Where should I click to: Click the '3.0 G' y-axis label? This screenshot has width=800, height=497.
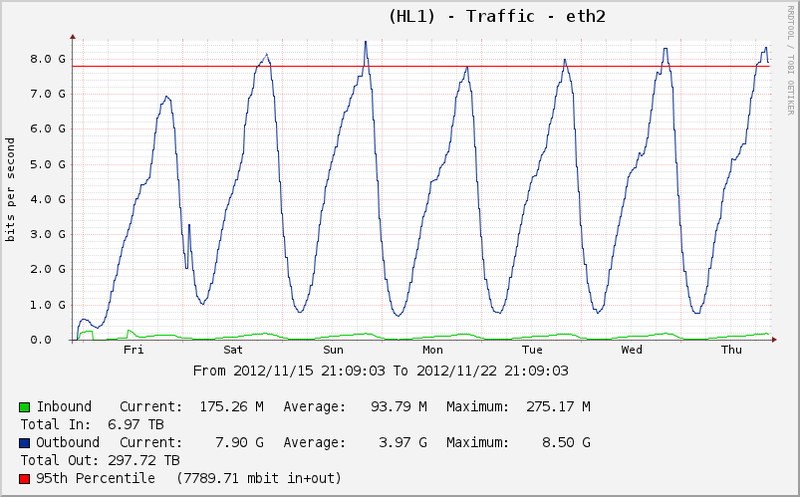[48, 235]
